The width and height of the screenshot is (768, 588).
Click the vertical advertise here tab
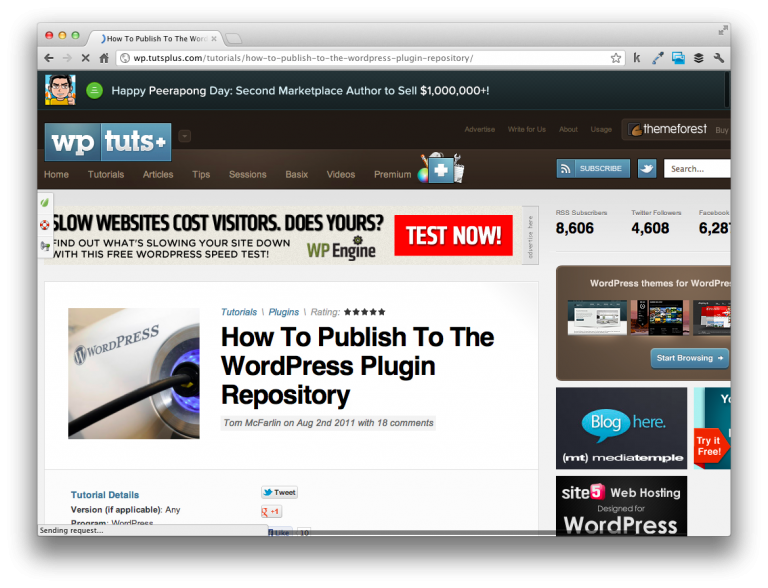(x=530, y=236)
